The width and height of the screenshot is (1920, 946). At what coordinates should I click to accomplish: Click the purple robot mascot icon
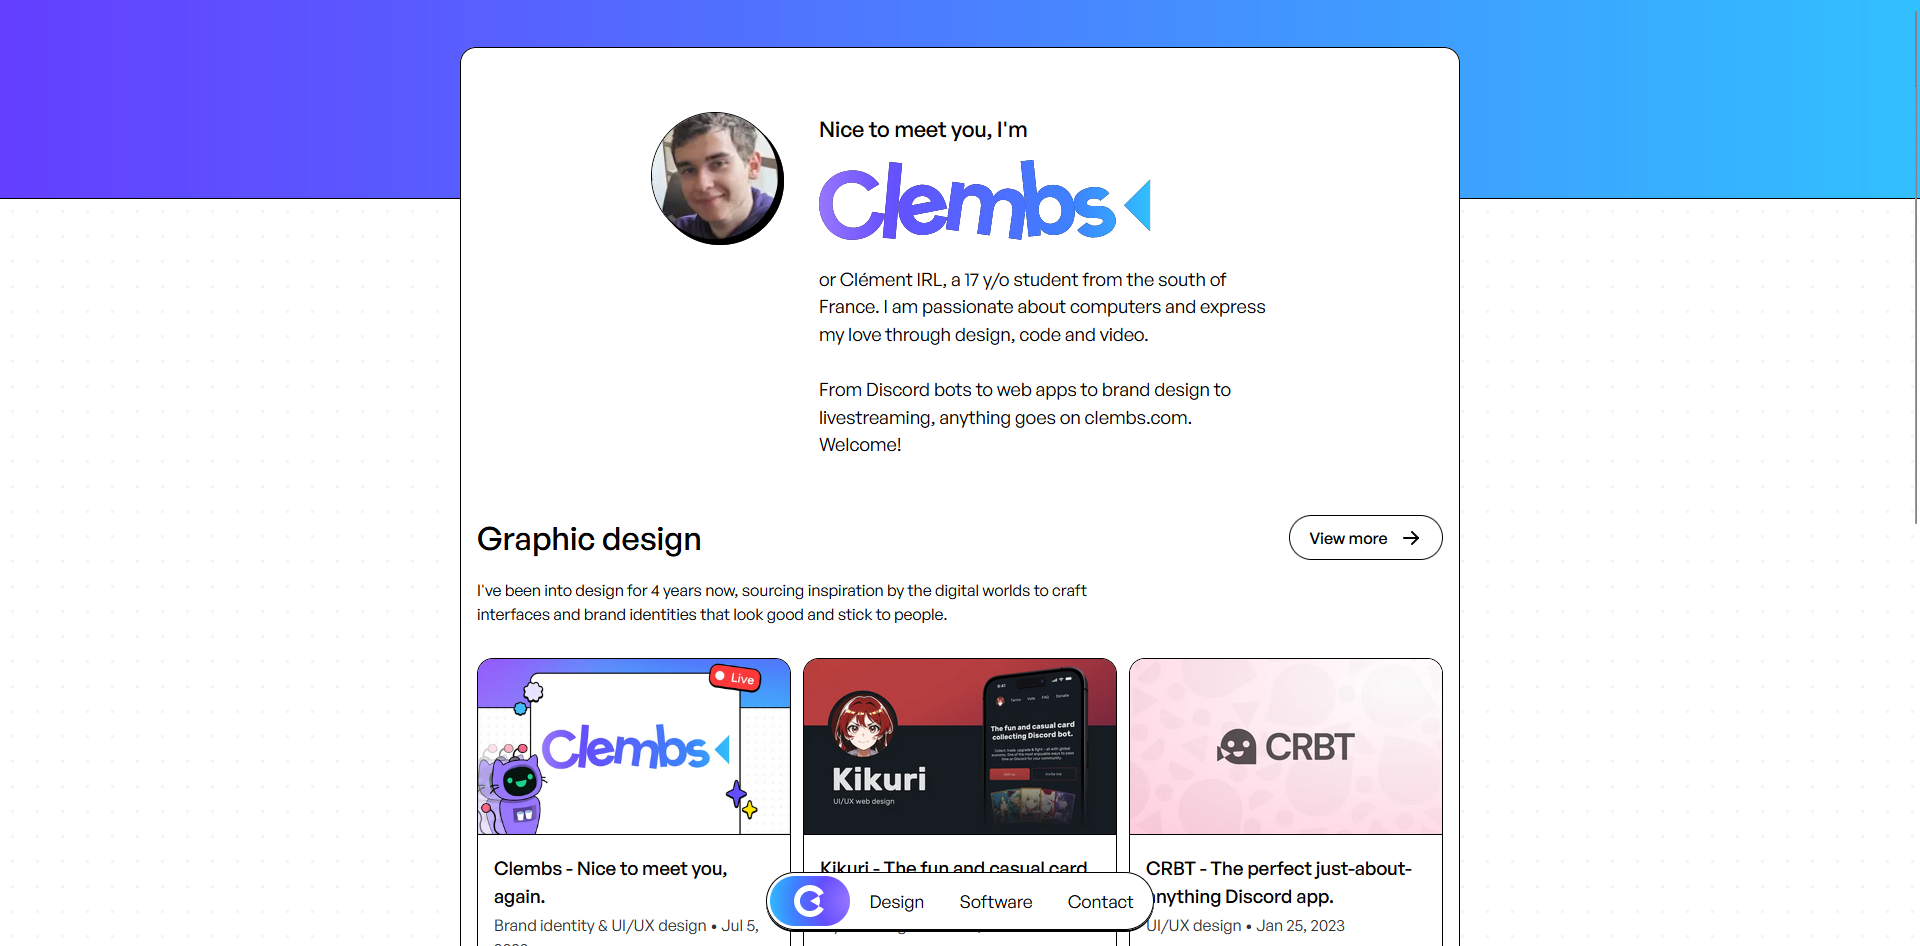pyautogui.click(x=517, y=792)
